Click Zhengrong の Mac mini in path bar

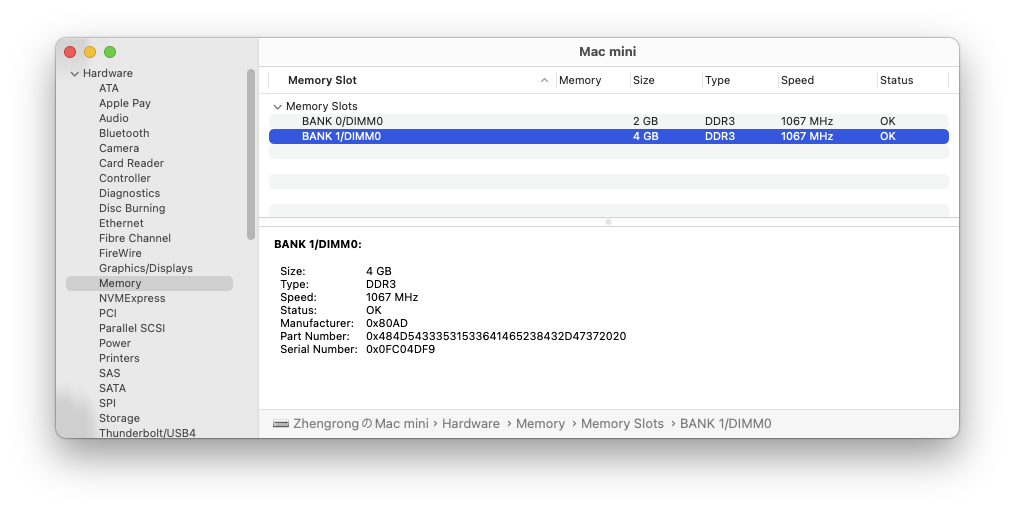[361, 424]
